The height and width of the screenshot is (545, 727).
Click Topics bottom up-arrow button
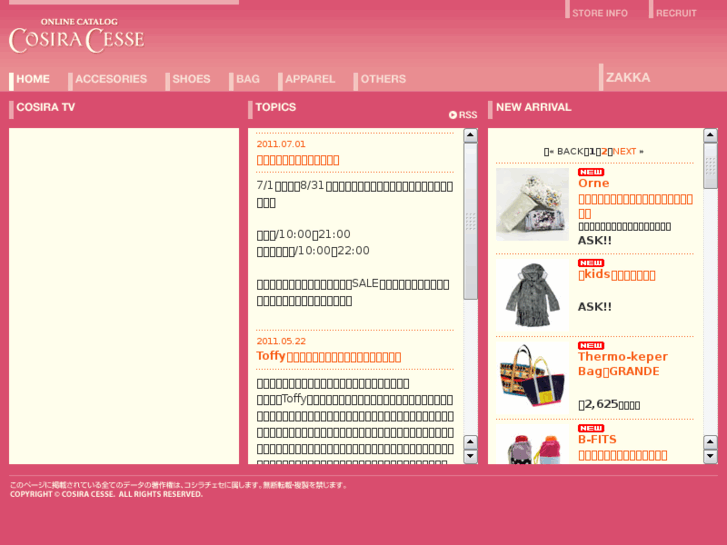471,442
